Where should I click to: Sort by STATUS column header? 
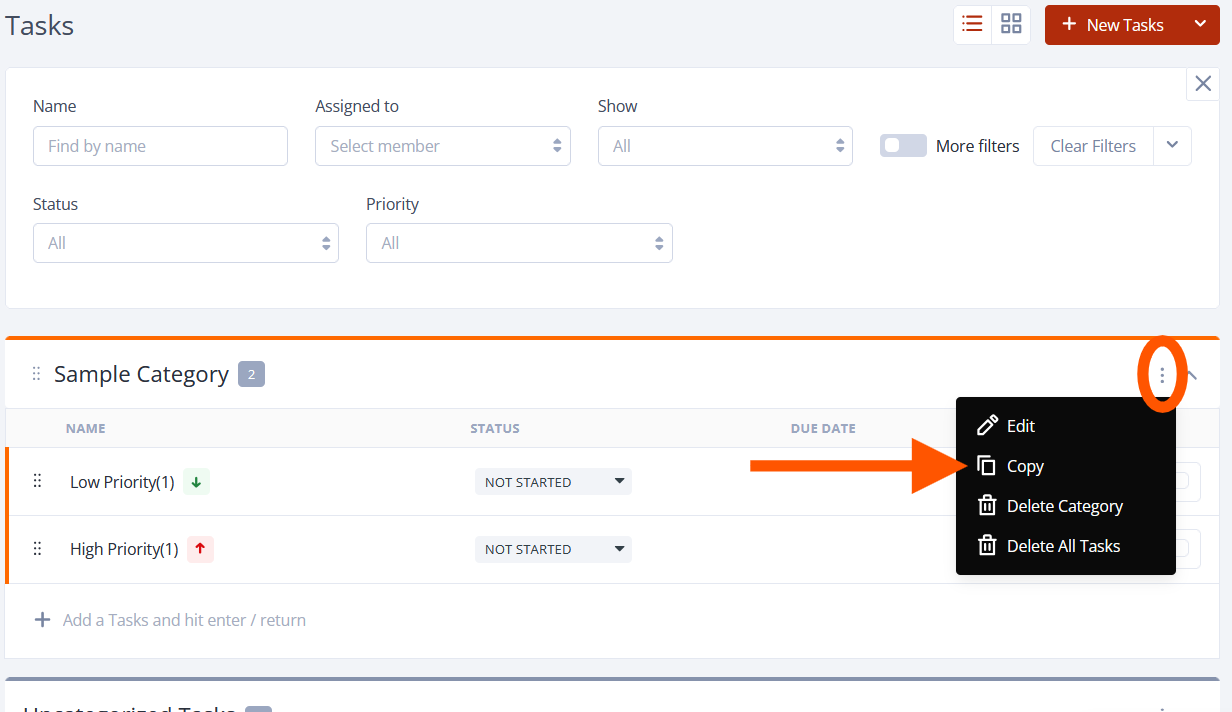pos(495,428)
